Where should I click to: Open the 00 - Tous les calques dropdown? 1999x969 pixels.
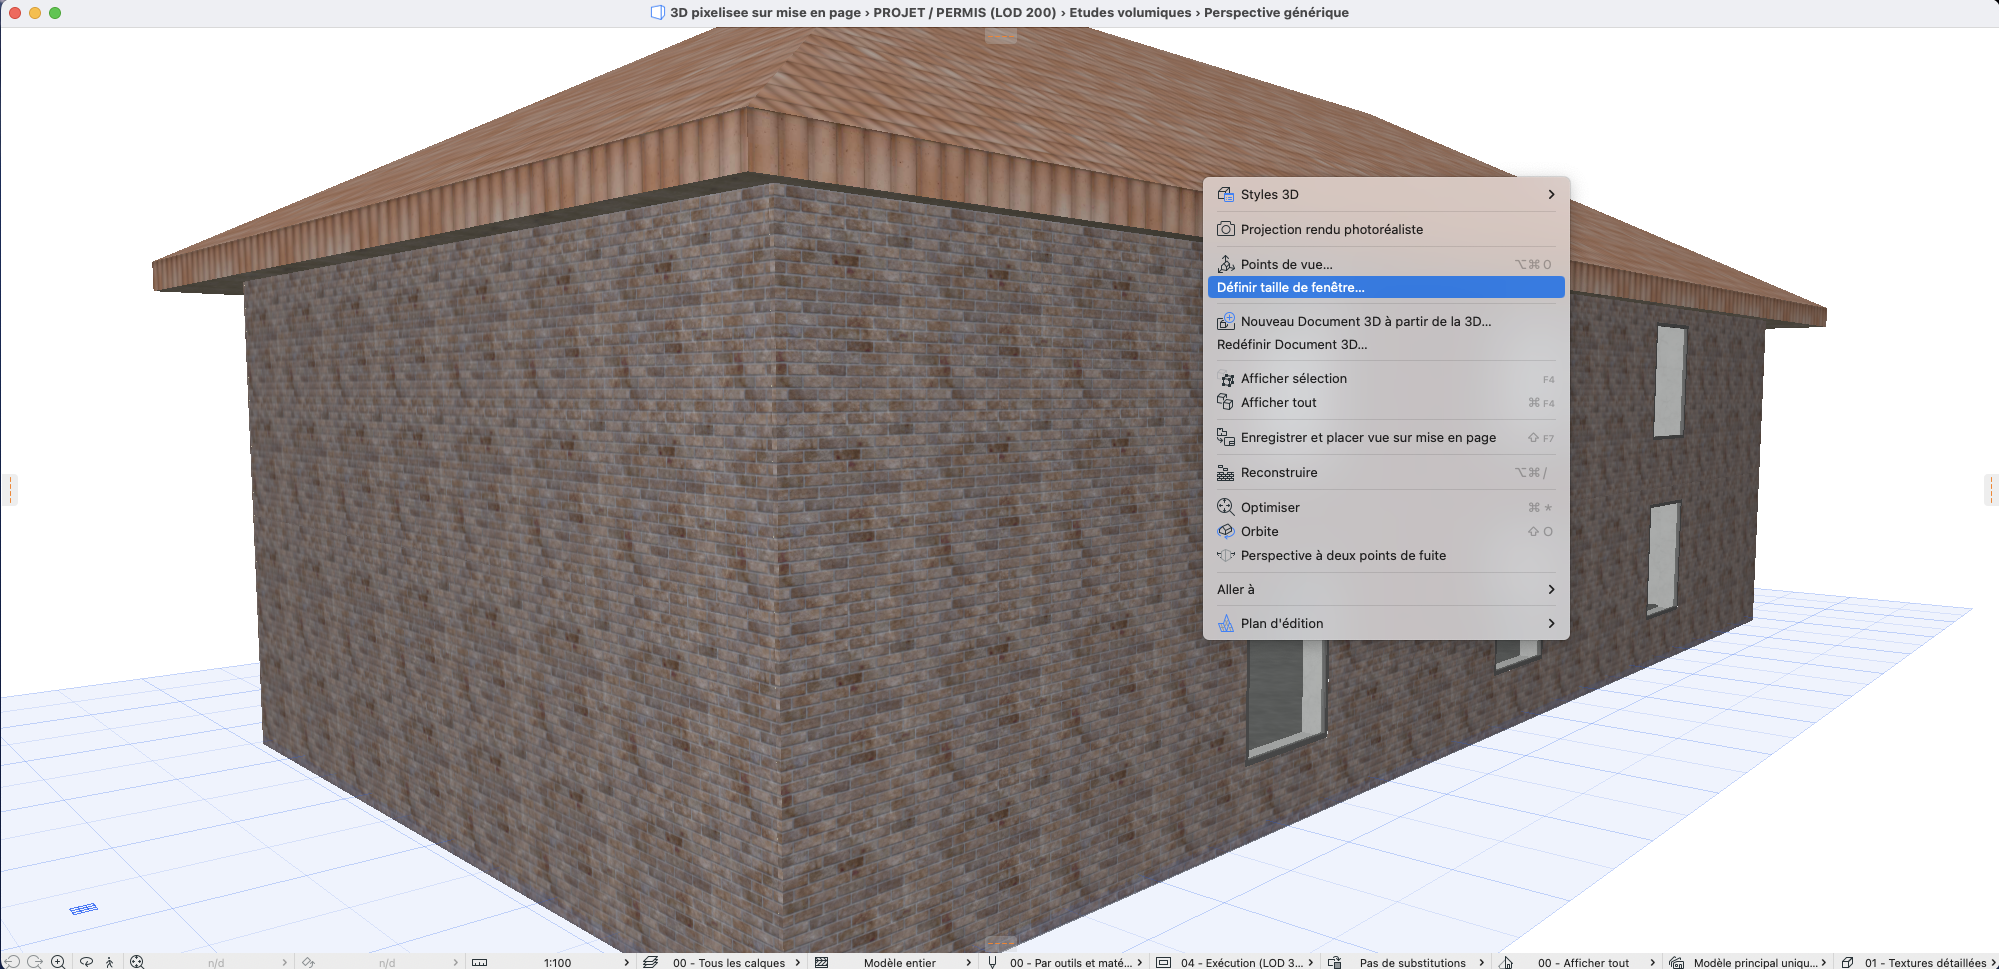coord(735,963)
